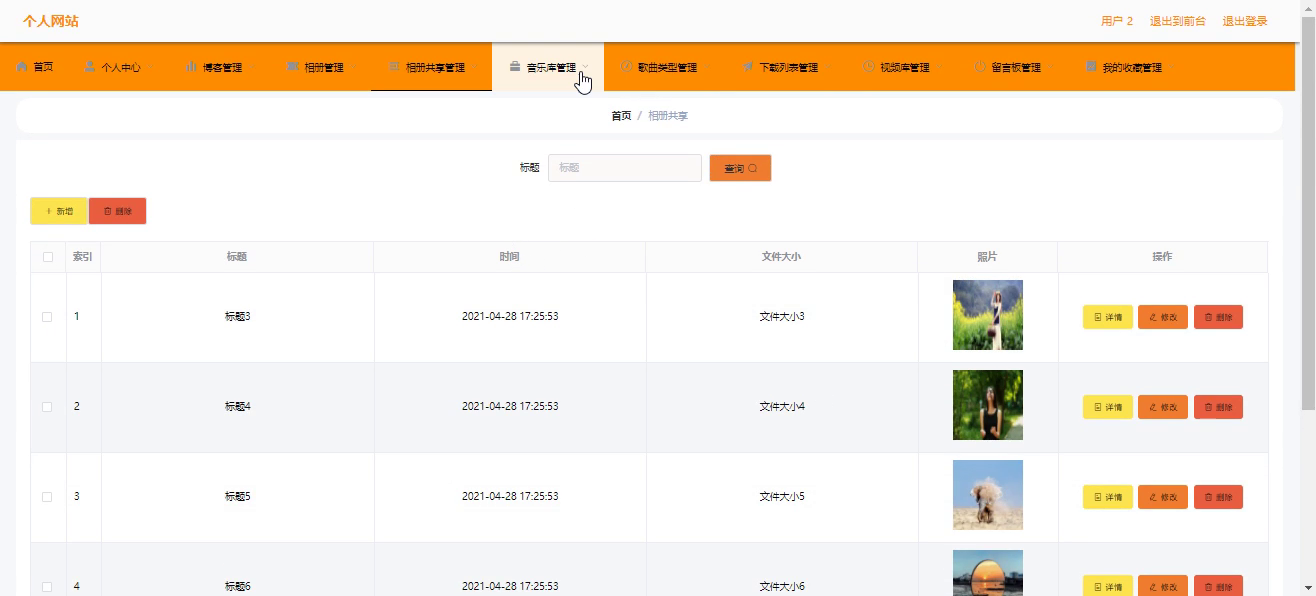Click the title cell 标题4
Screen dimensions: 1316x596
tap(237, 407)
